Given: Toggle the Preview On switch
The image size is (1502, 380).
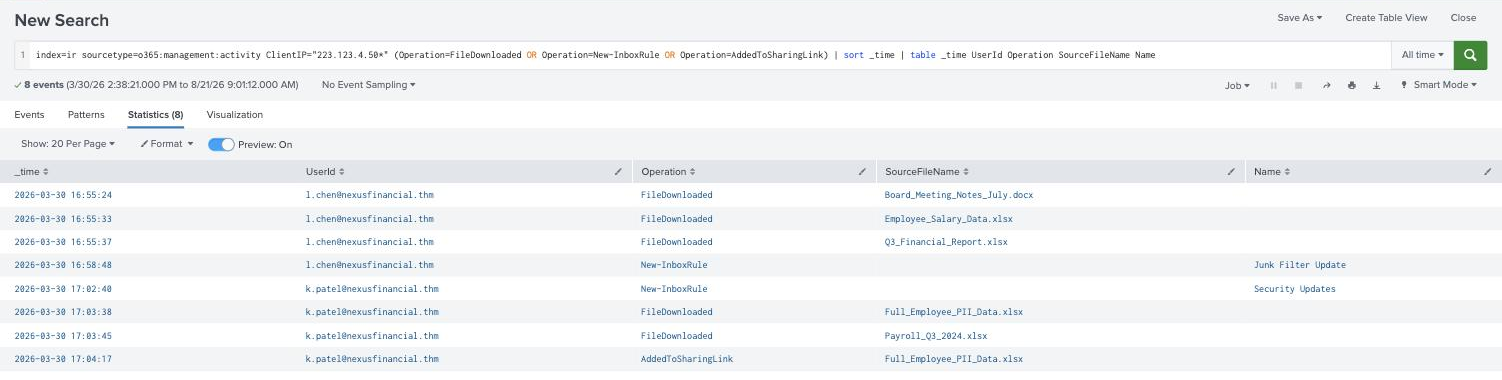Looking at the screenshot, I should tap(221, 144).
